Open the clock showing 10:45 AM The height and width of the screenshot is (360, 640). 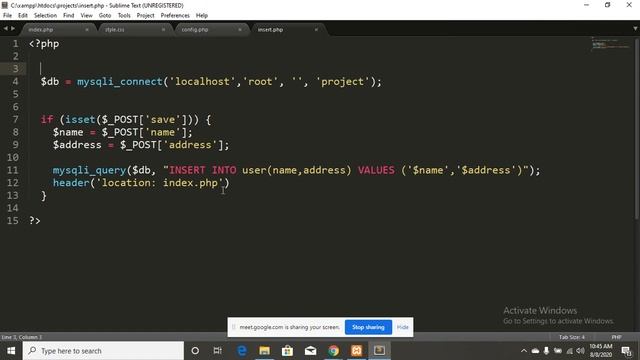click(601, 351)
